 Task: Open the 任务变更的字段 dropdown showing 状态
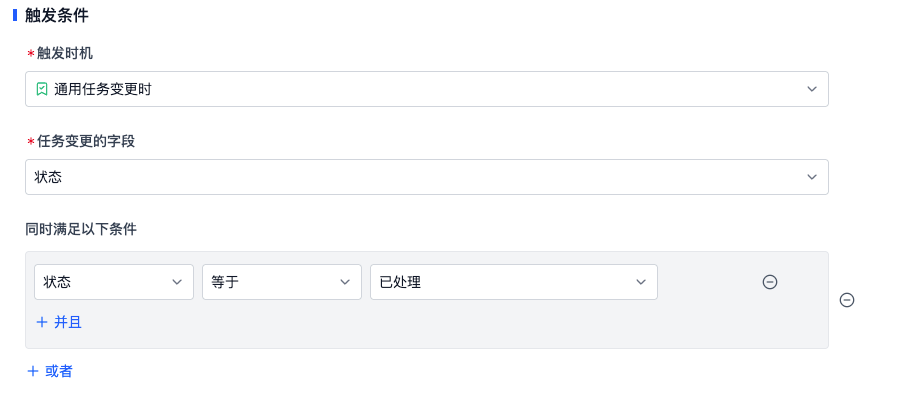click(426, 177)
